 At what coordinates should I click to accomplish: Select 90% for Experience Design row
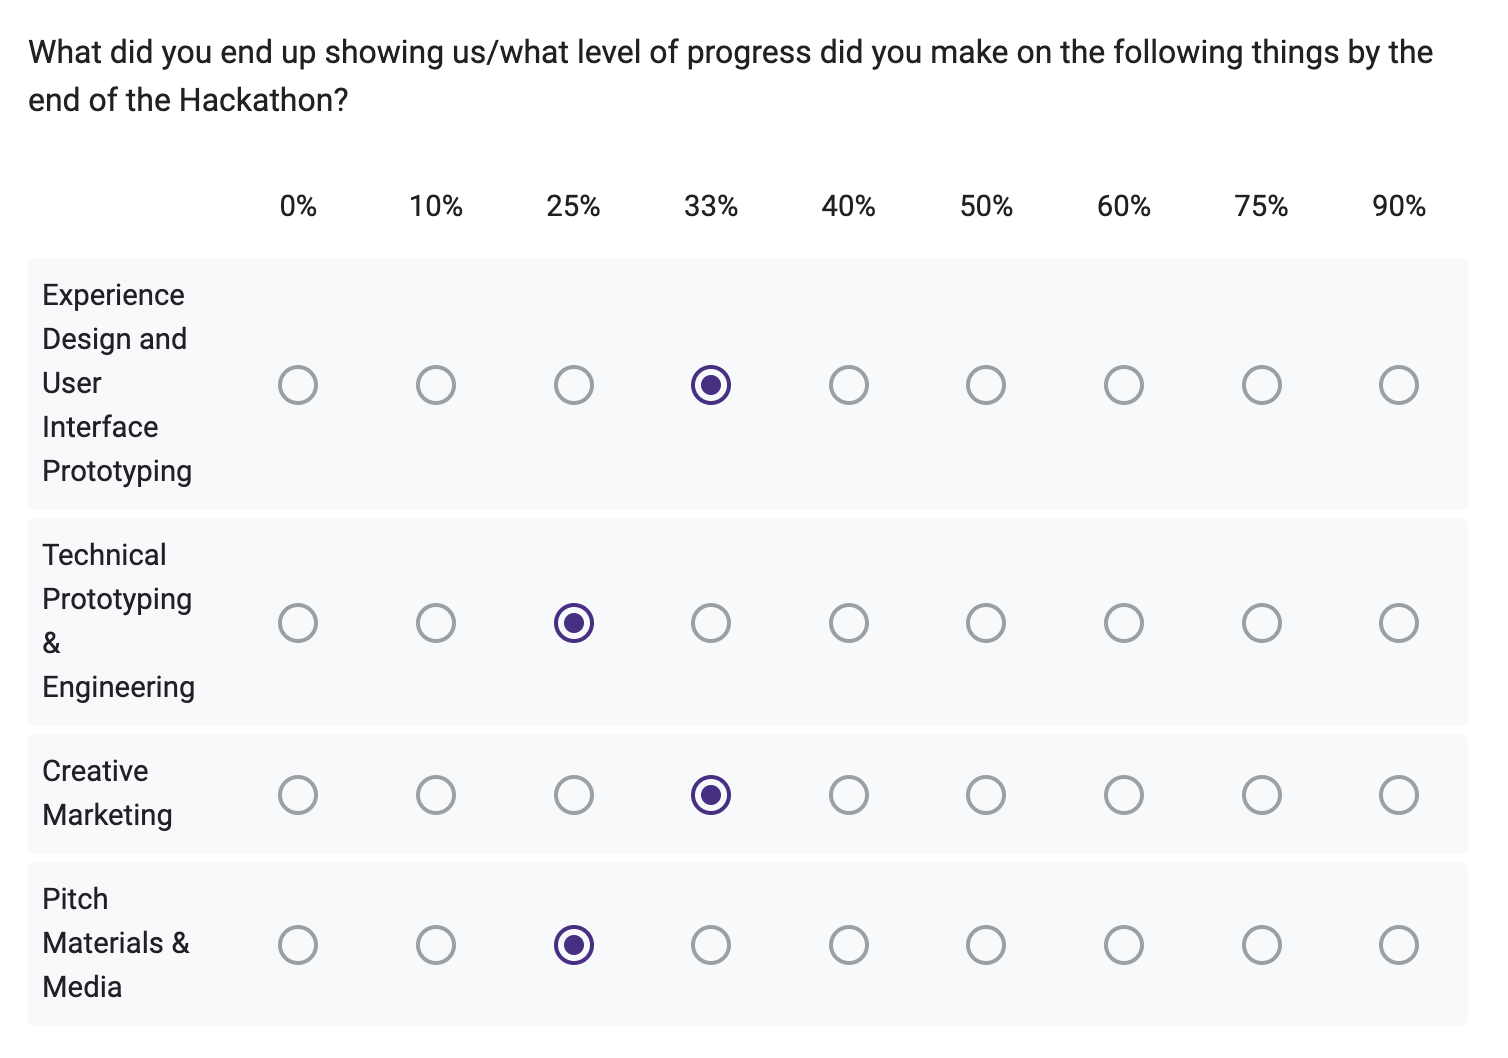coord(1399,385)
